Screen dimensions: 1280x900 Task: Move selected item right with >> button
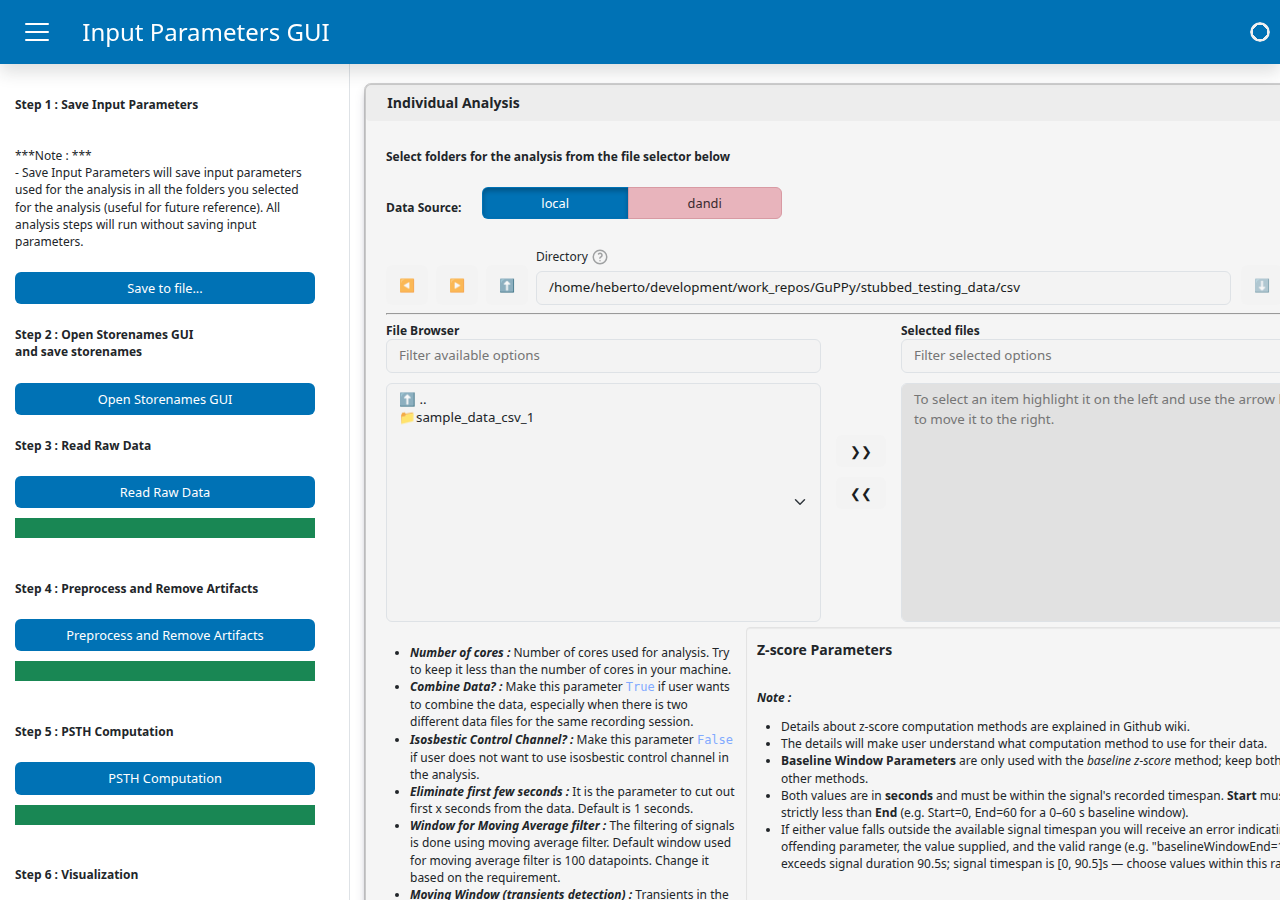click(861, 453)
